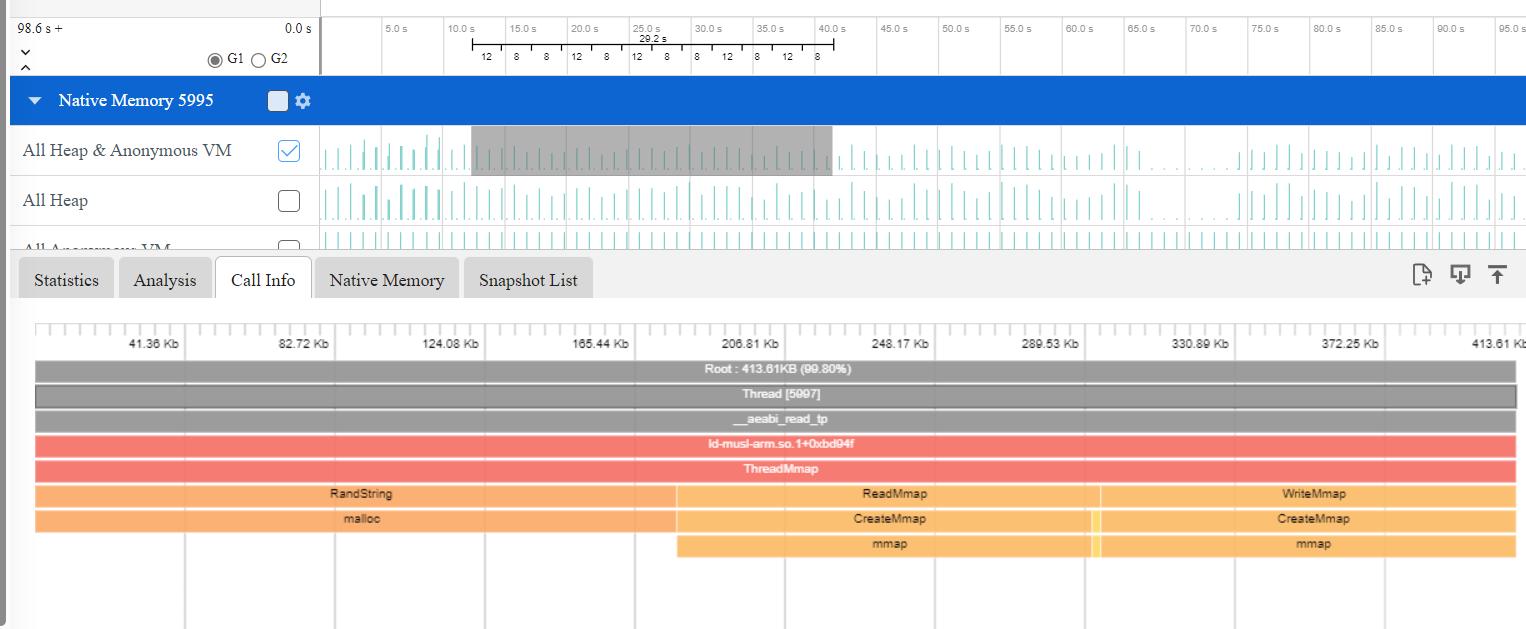Click the down chevron under 98.6 s
This screenshot has height=629, width=1526.
pos(26,51)
